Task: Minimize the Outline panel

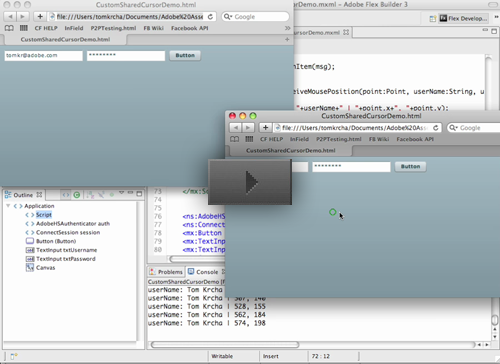Action: click(130, 193)
